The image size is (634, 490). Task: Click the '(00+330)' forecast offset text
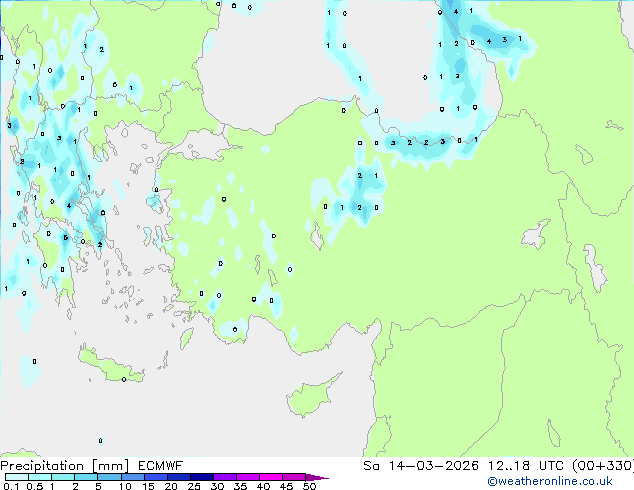603,466
